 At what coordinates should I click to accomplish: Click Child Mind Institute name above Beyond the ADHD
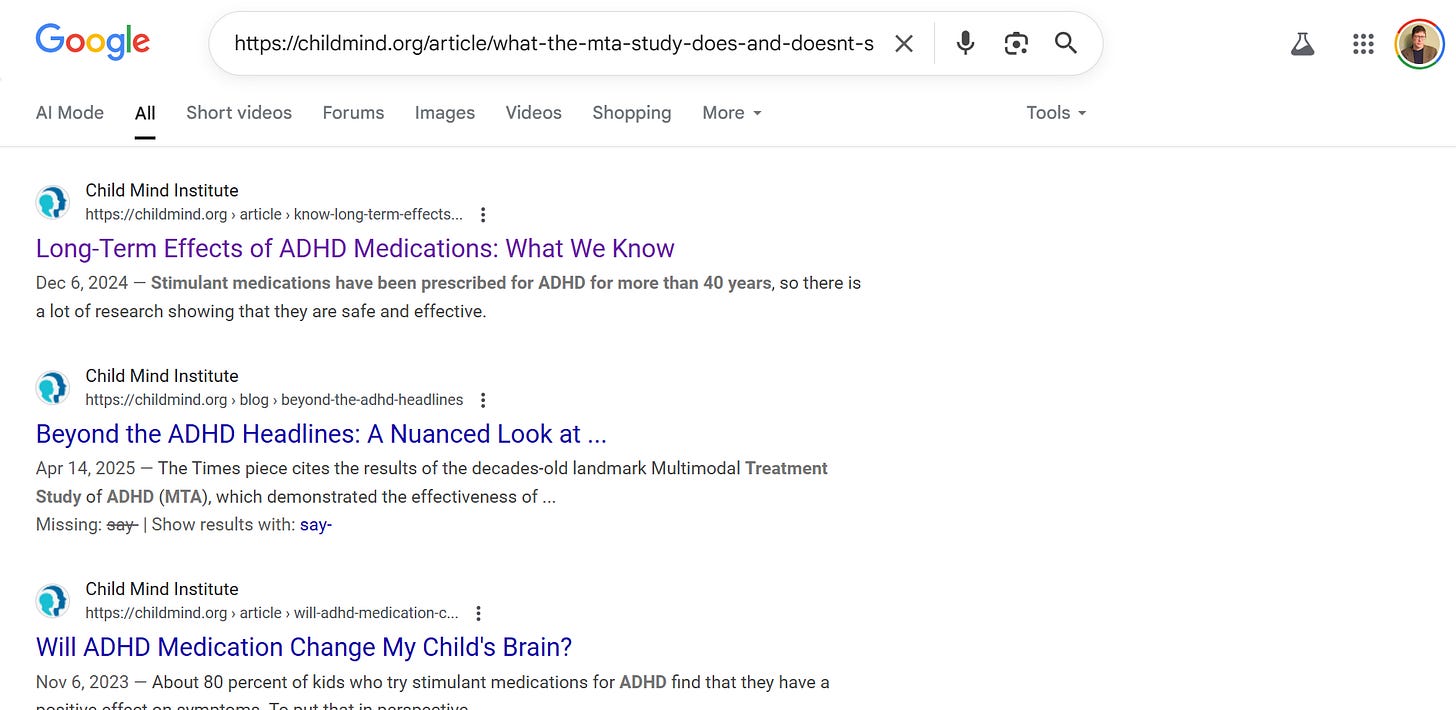point(162,376)
